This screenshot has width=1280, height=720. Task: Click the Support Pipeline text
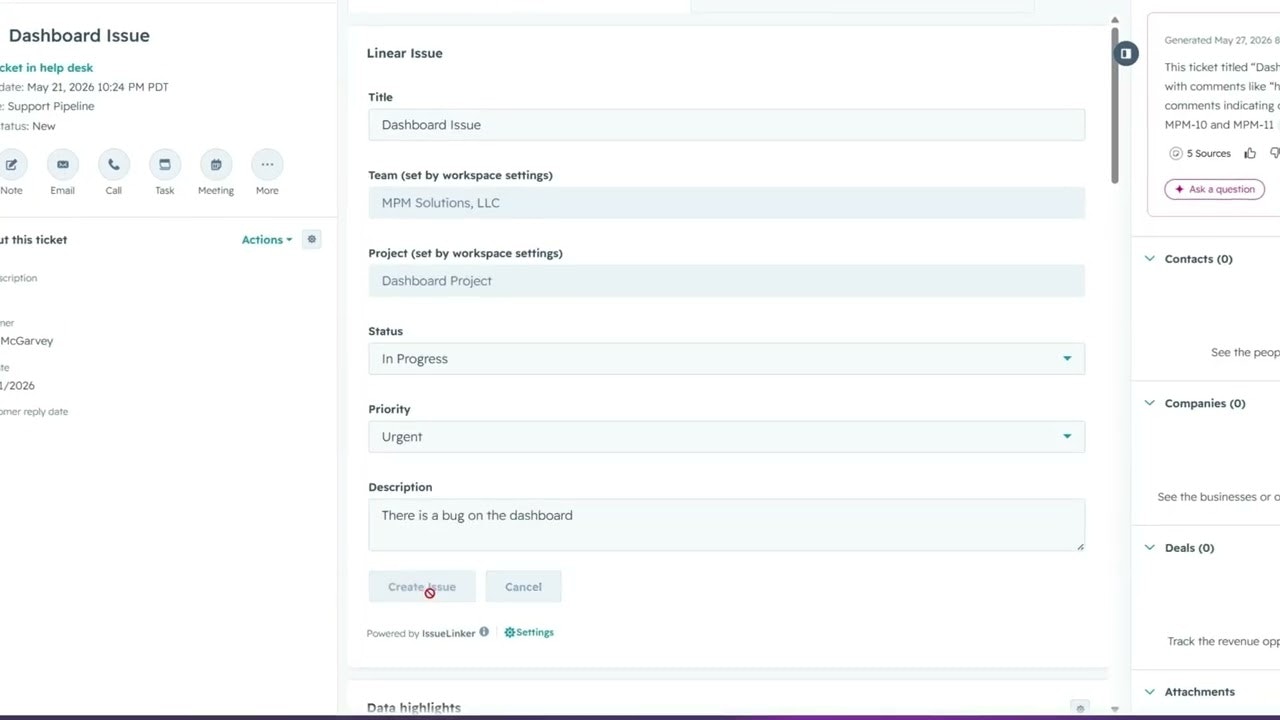pyautogui.click(x=51, y=106)
